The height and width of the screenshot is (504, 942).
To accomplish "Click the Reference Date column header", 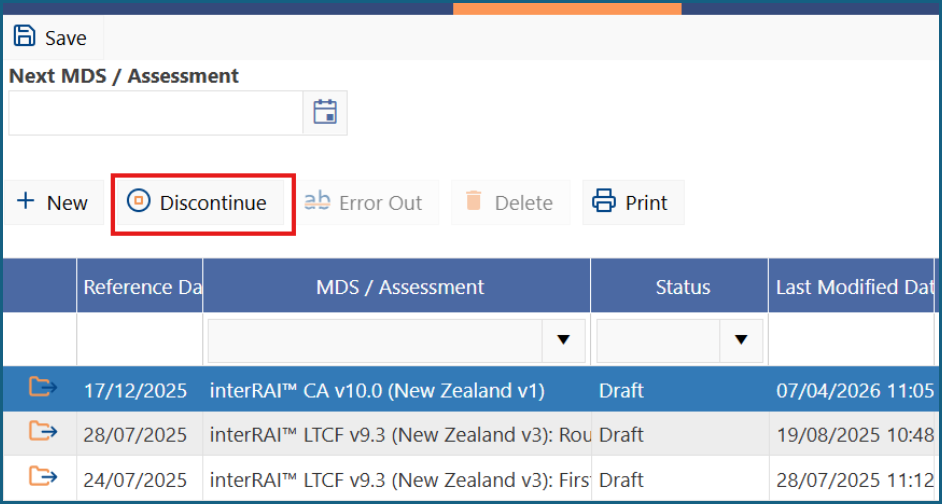I will pyautogui.click(x=139, y=287).
